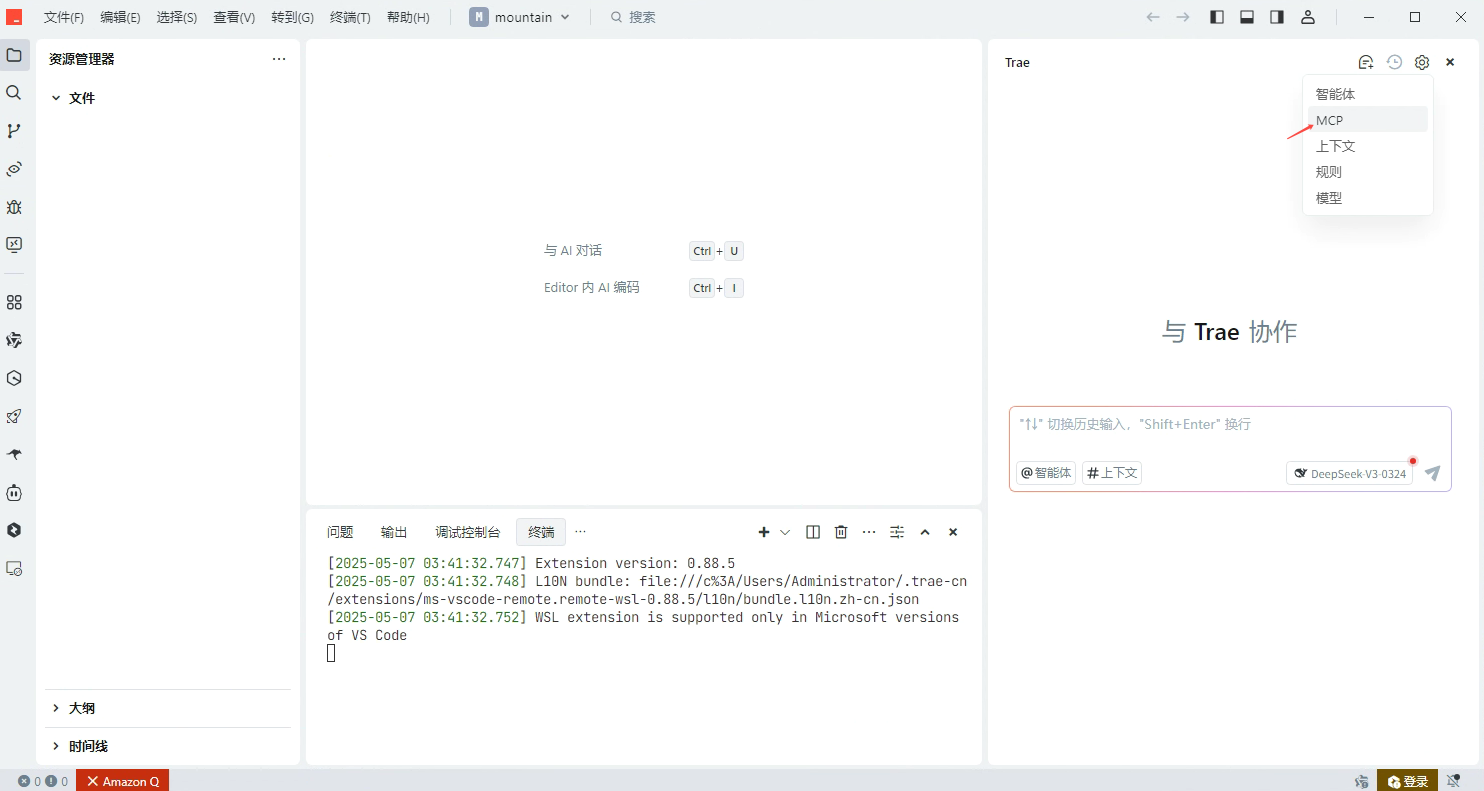This screenshot has height=791, width=1484.
Task: Click the #上下文 button in chat input
Action: 1112,473
